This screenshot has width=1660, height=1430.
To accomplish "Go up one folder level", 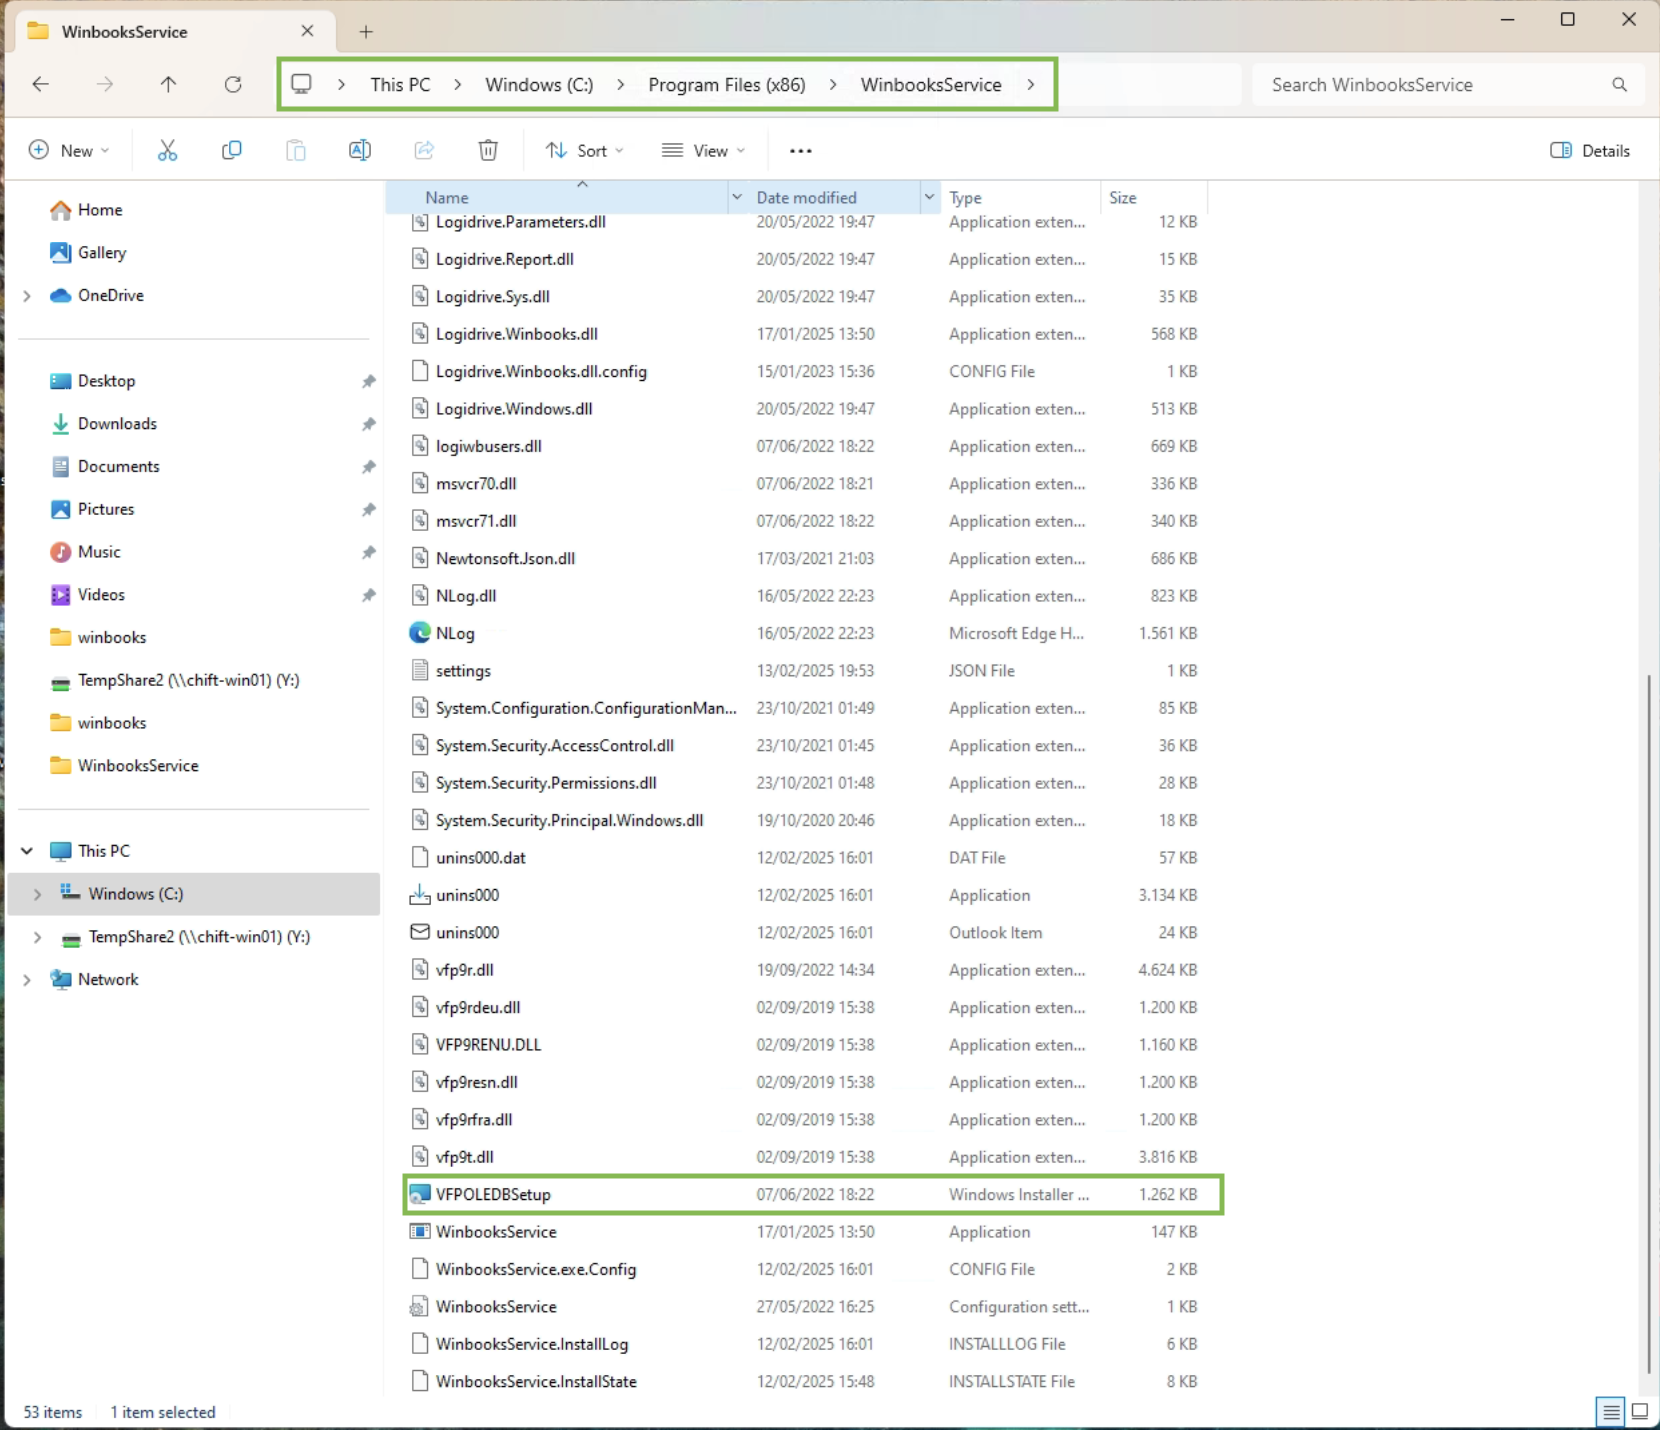I will click(x=168, y=85).
